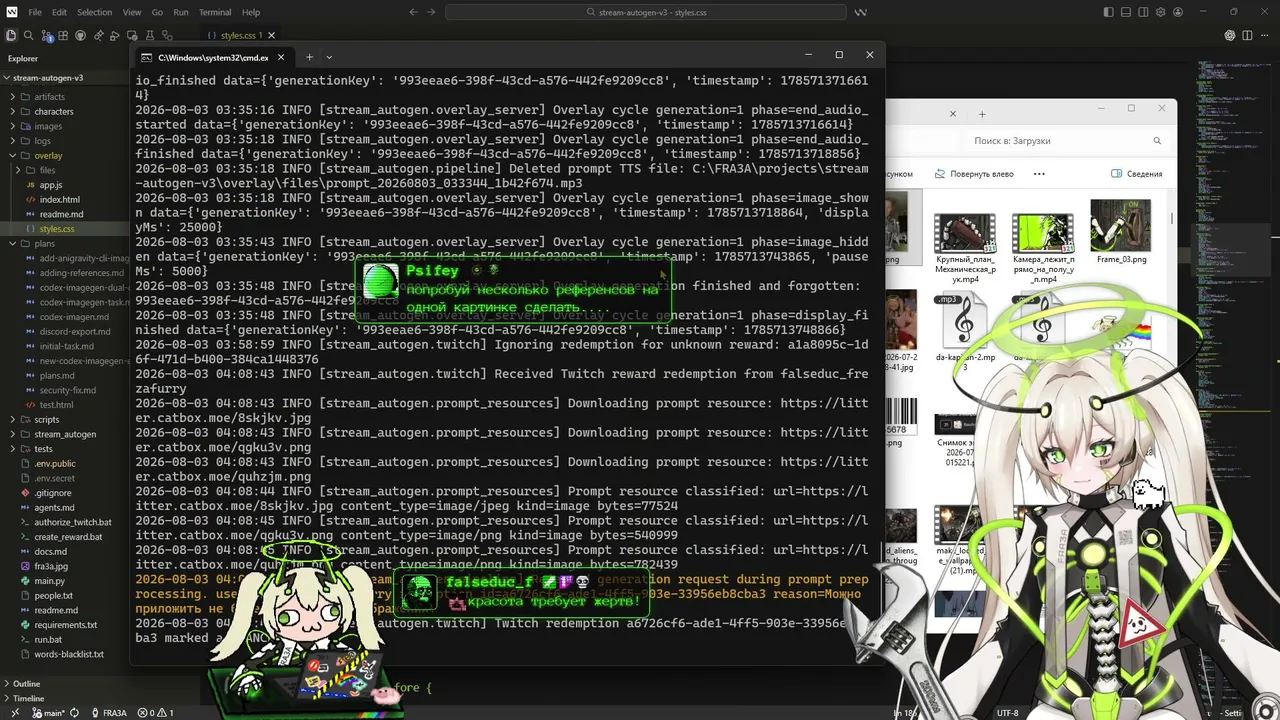Expand the artifacts folder
This screenshot has height=720, width=1280.
coord(65,97)
